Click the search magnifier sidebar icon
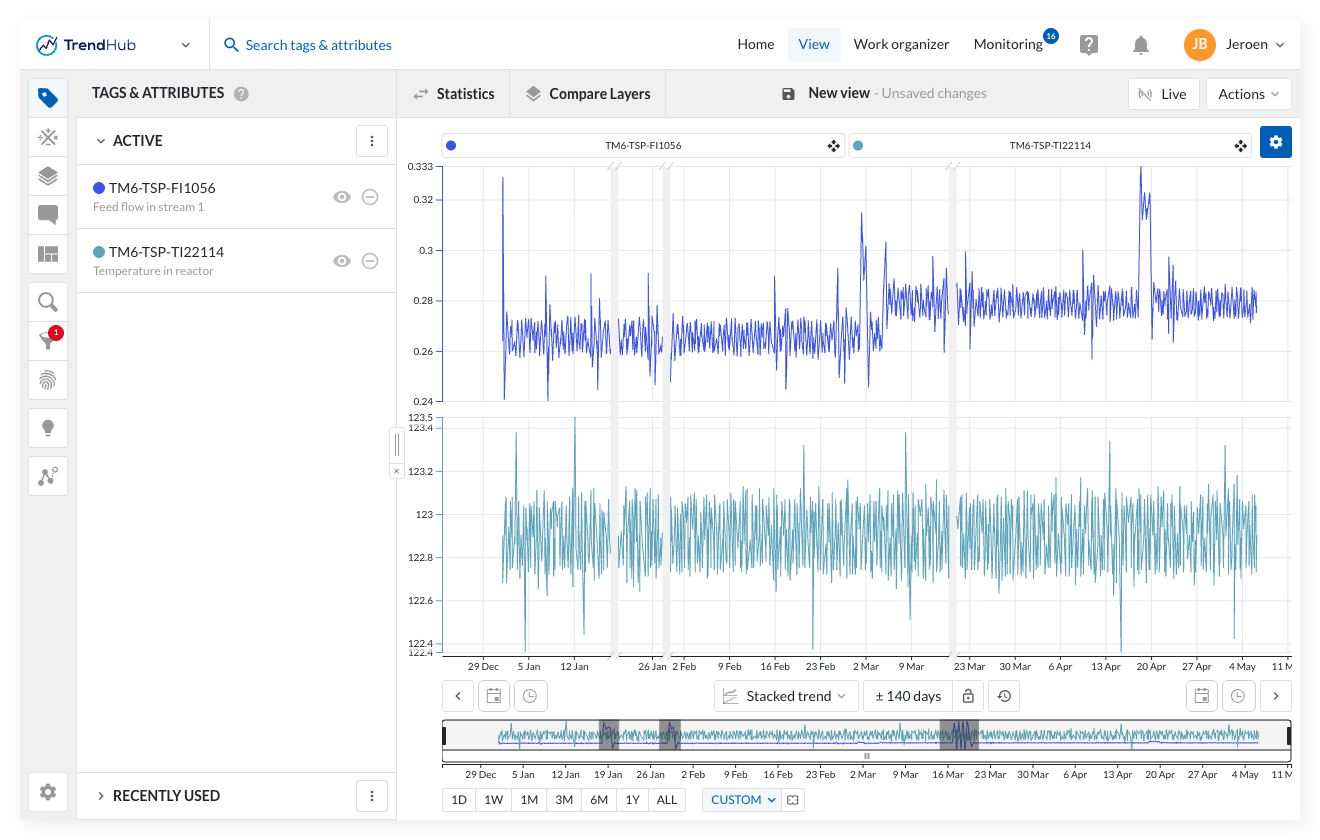The height and width of the screenshot is (840, 1320). click(47, 302)
